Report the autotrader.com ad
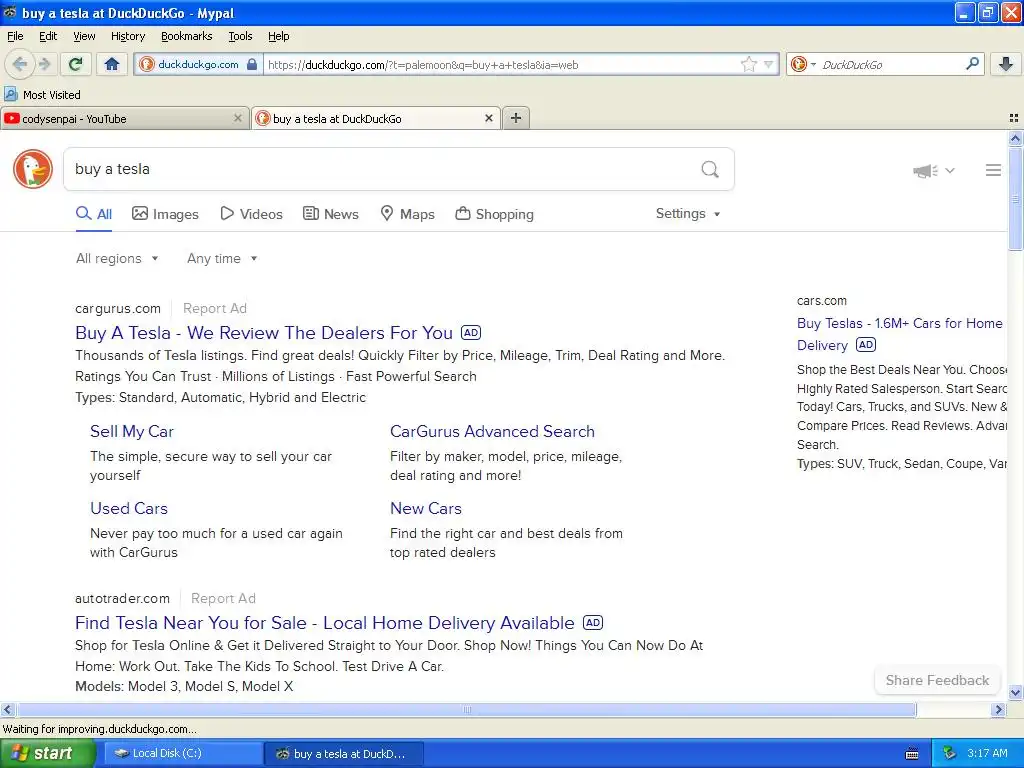Image resolution: width=1024 pixels, height=768 pixels. pyautogui.click(x=223, y=598)
